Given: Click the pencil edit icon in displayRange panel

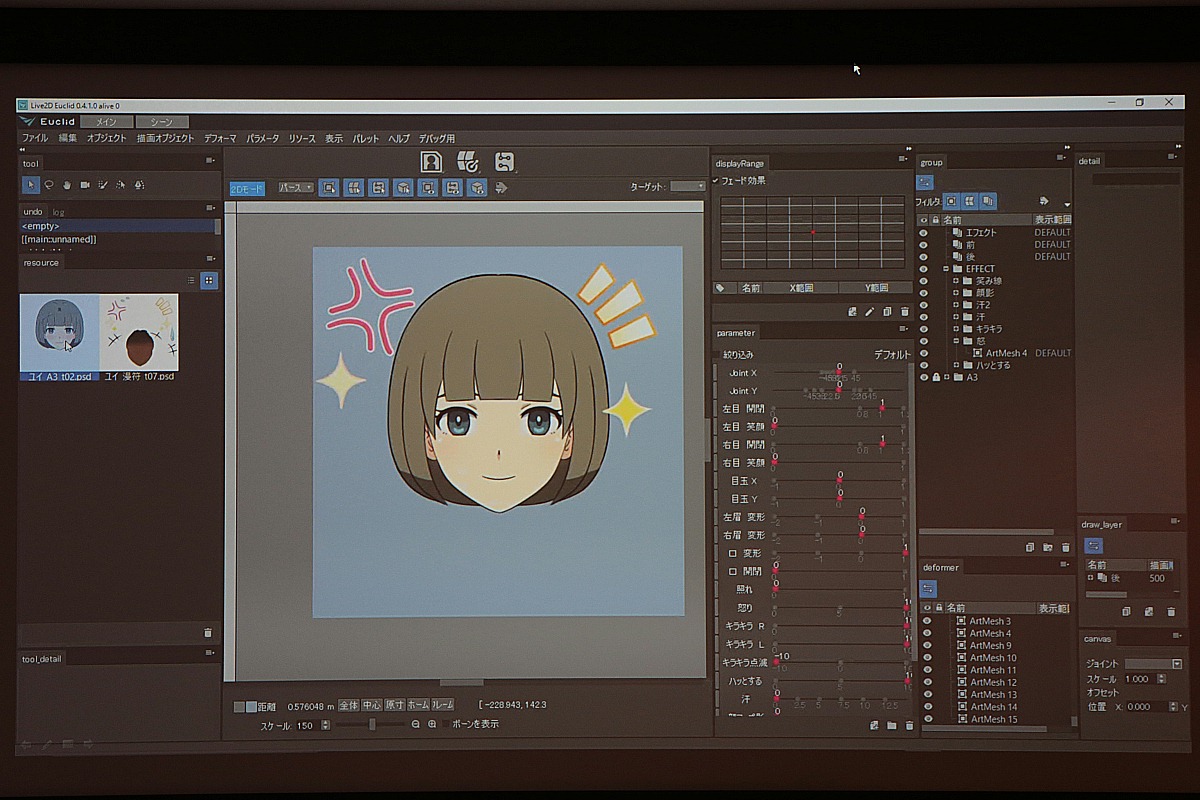Looking at the screenshot, I should click(869, 312).
